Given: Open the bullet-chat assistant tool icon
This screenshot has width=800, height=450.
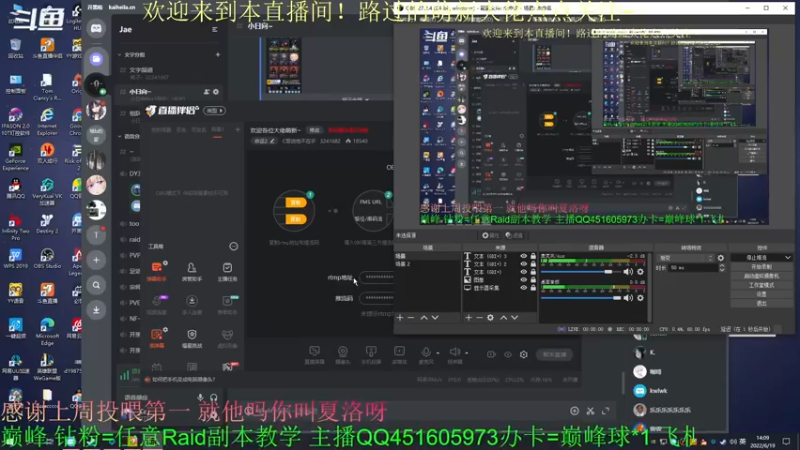Looking at the screenshot, I should coord(157,271).
